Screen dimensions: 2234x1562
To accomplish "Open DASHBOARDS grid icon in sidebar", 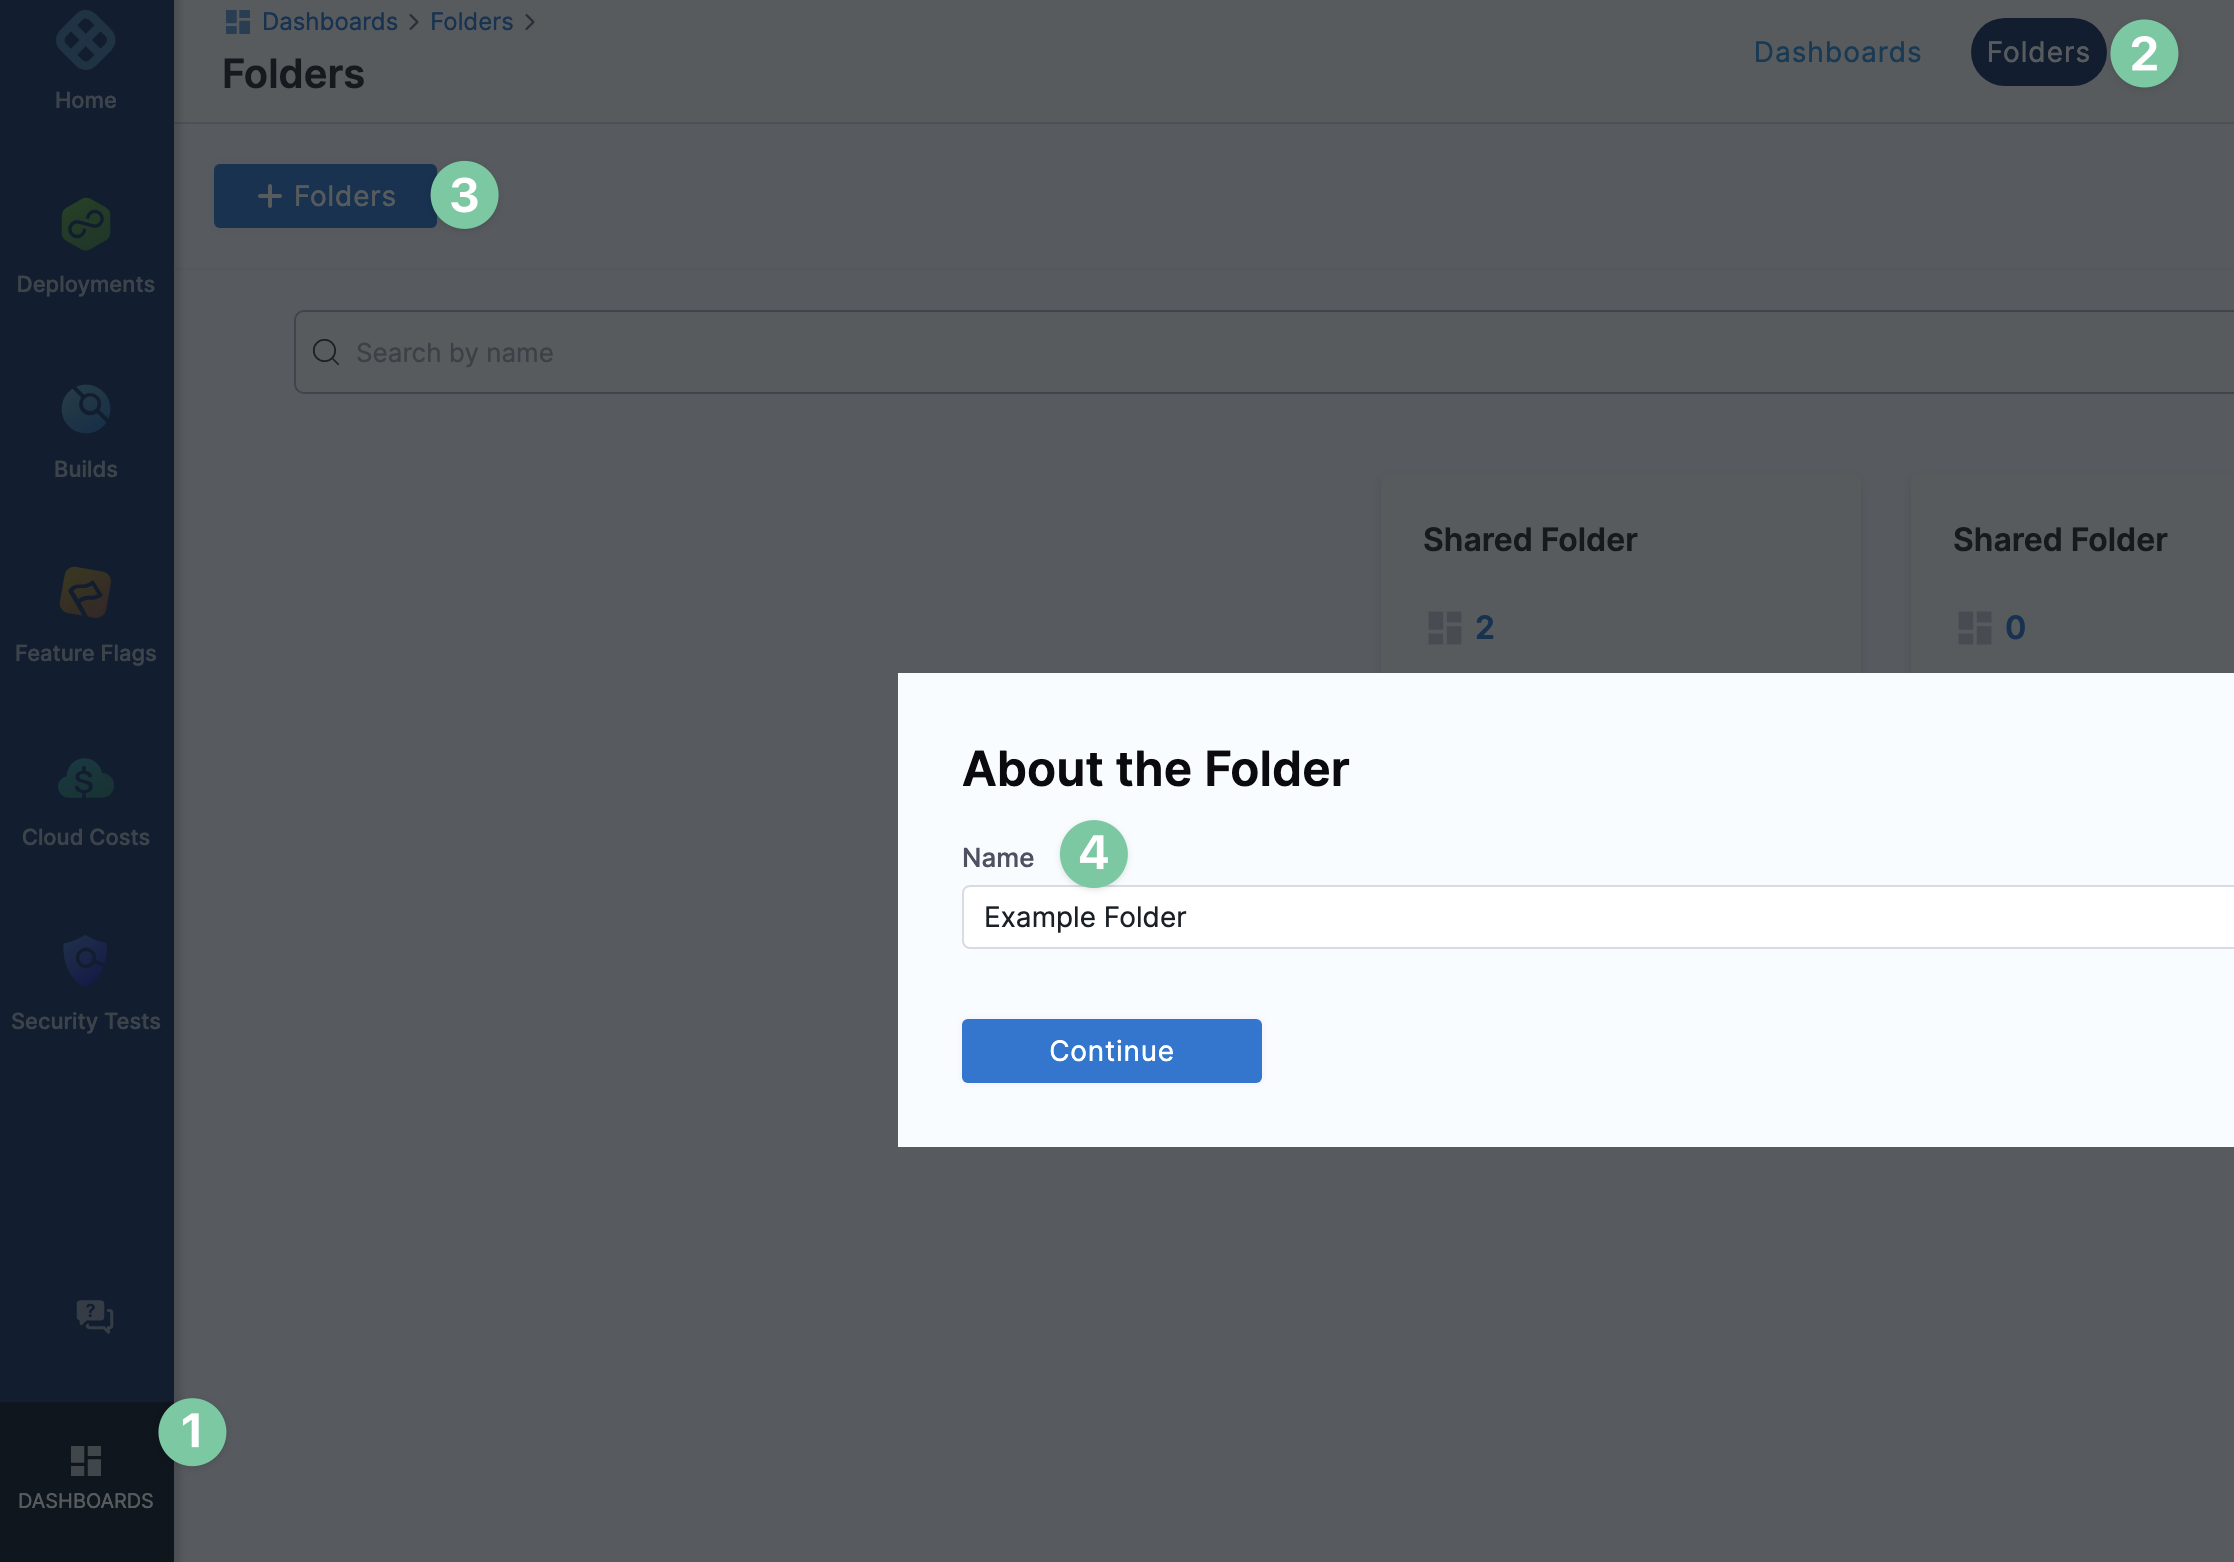I will coord(85,1461).
